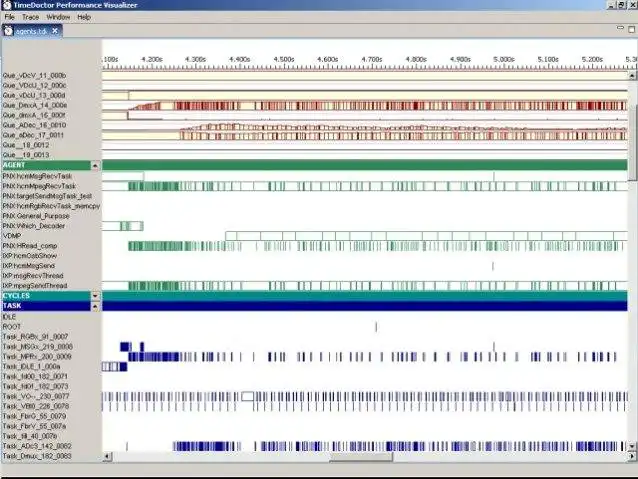Open the Help menu
The width and height of the screenshot is (638, 479).
point(84,17)
